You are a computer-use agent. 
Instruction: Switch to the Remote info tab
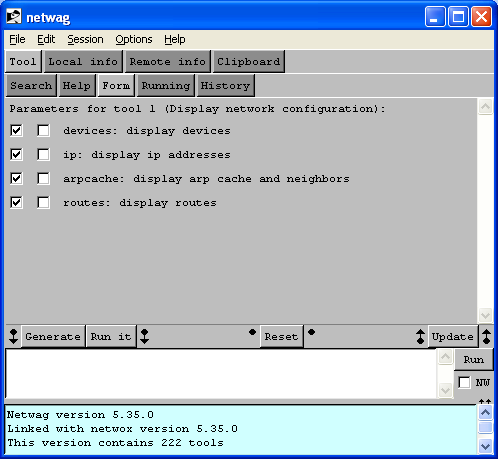point(168,62)
